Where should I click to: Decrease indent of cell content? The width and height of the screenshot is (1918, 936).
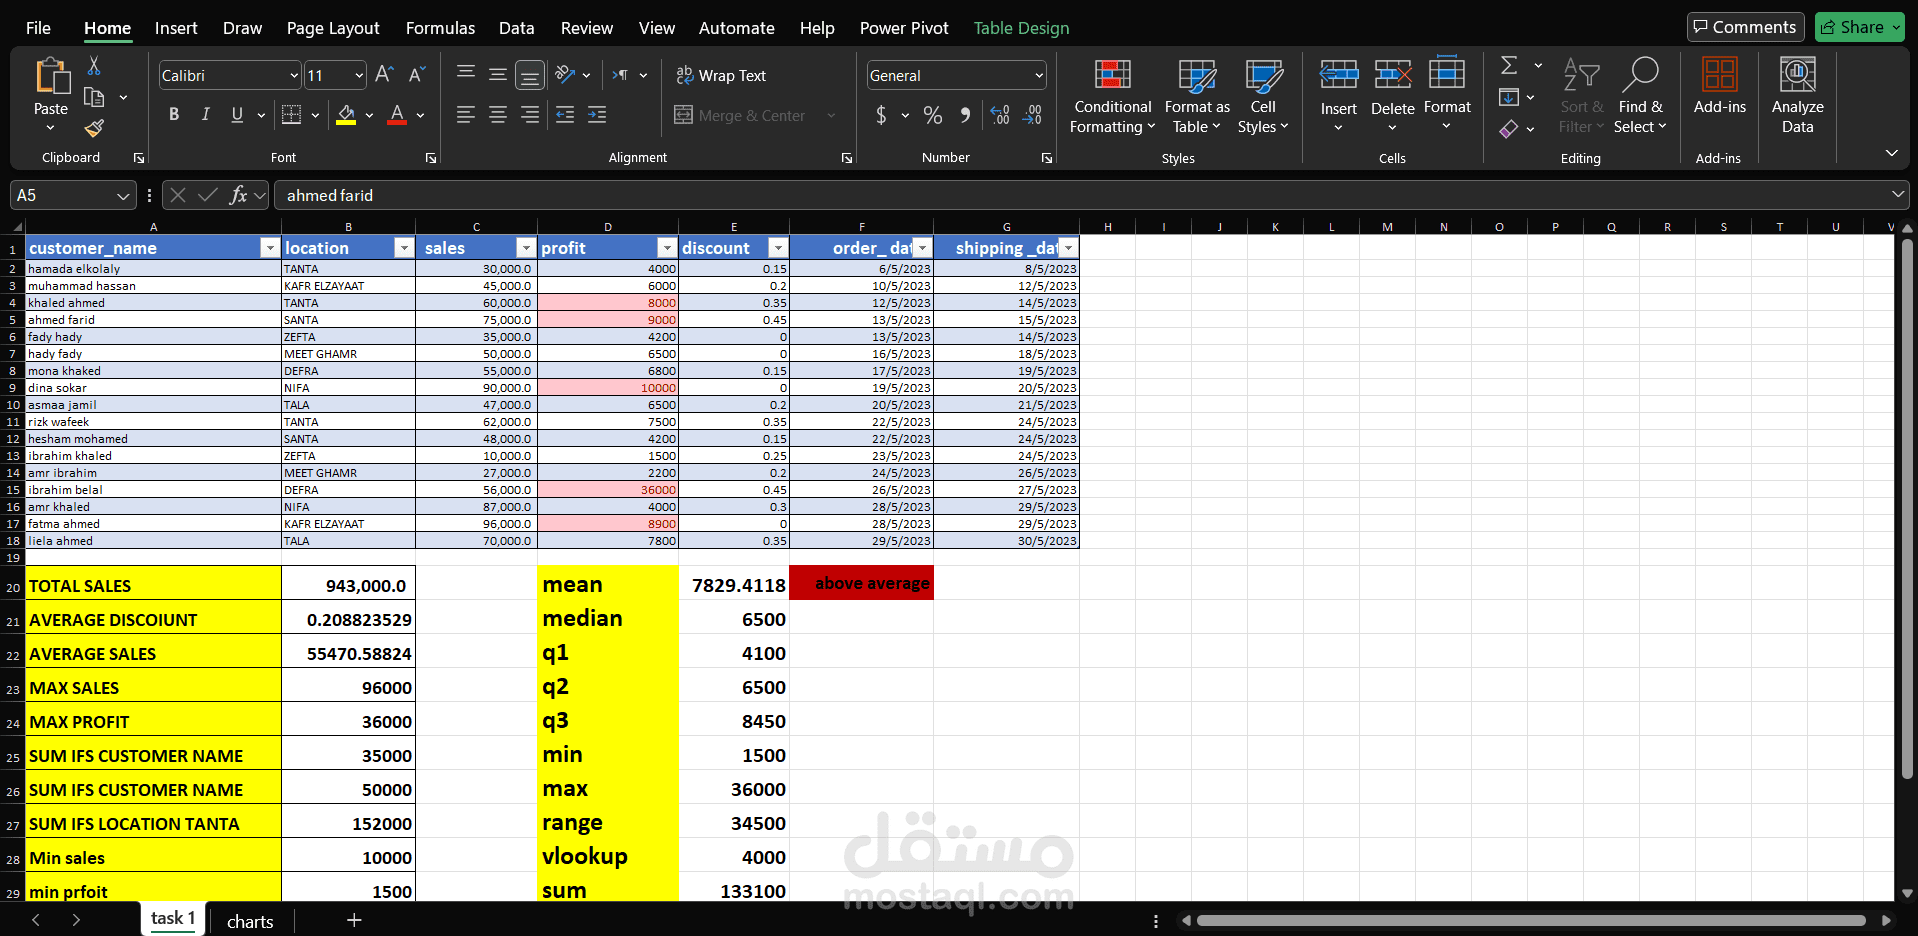pos(565,115)
